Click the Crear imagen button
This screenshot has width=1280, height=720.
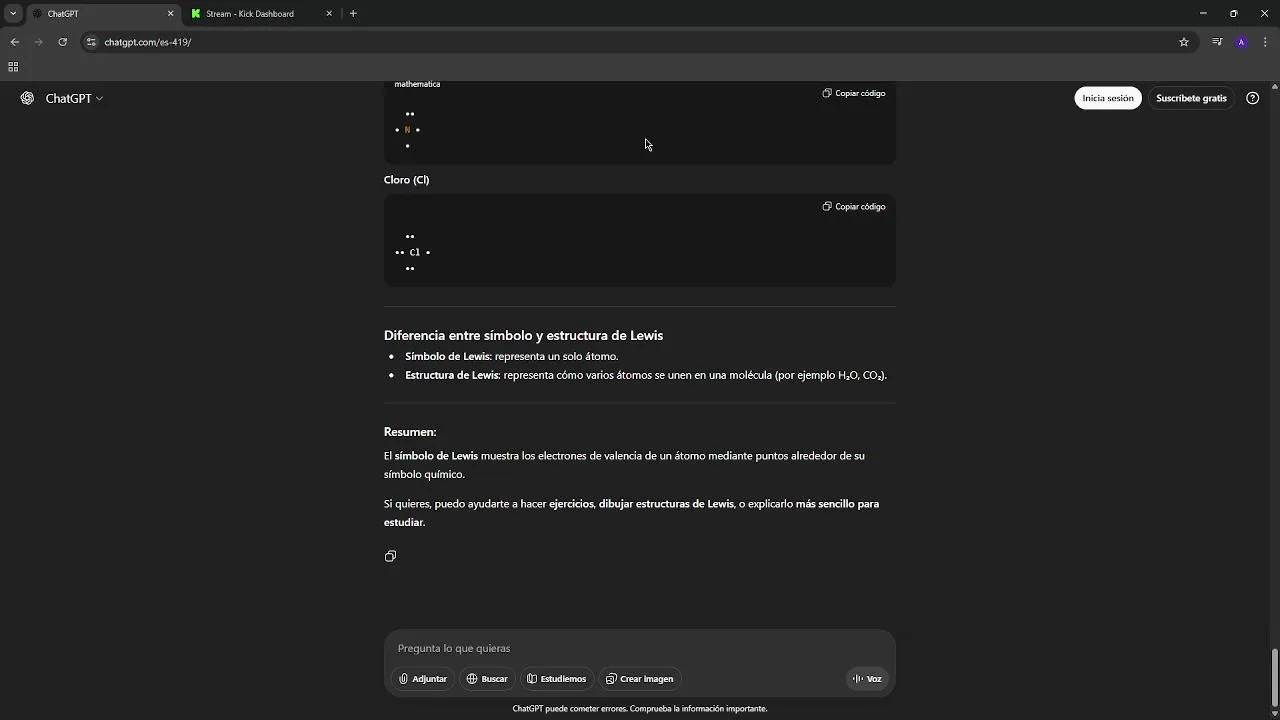coord(639,679)
